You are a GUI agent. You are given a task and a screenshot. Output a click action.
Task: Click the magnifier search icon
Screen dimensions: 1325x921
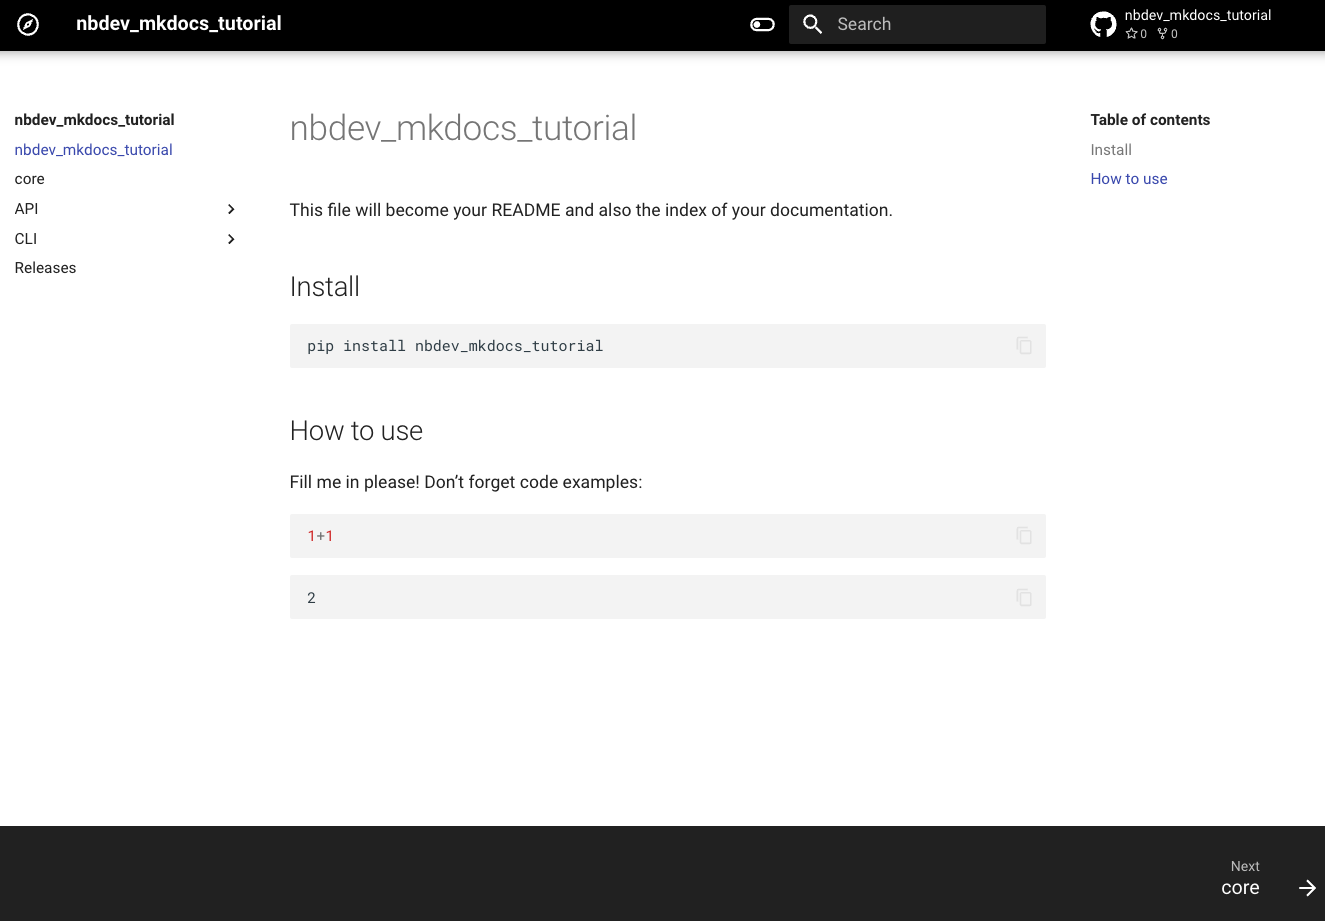[813, 24]
